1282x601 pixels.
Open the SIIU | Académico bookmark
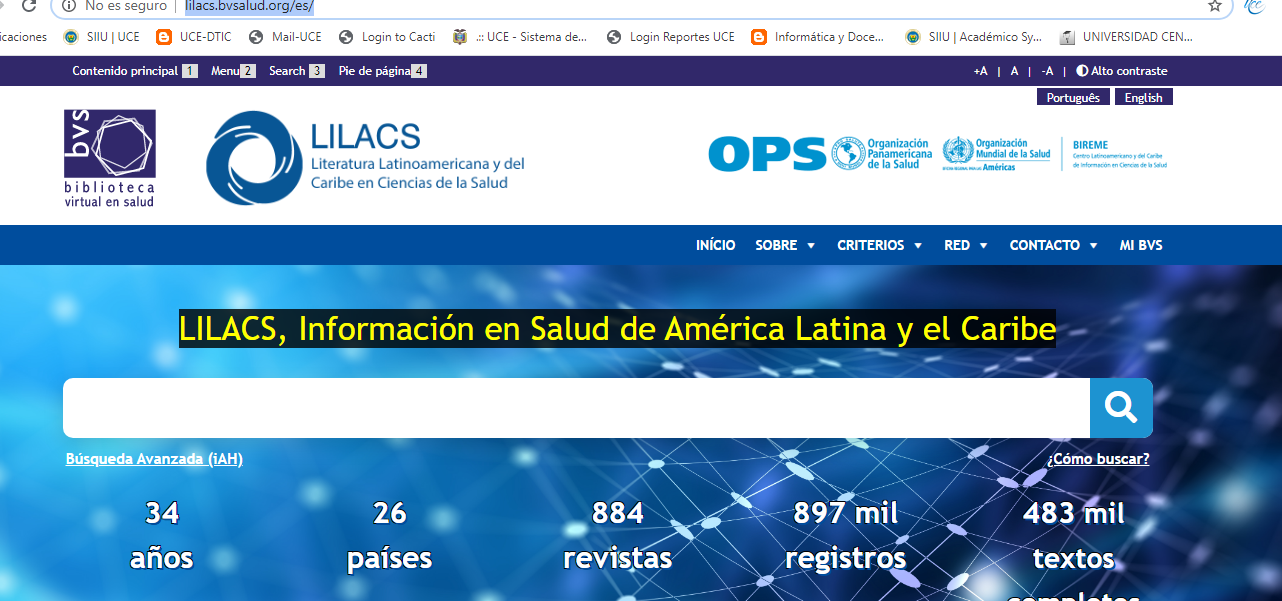[974, 37]
